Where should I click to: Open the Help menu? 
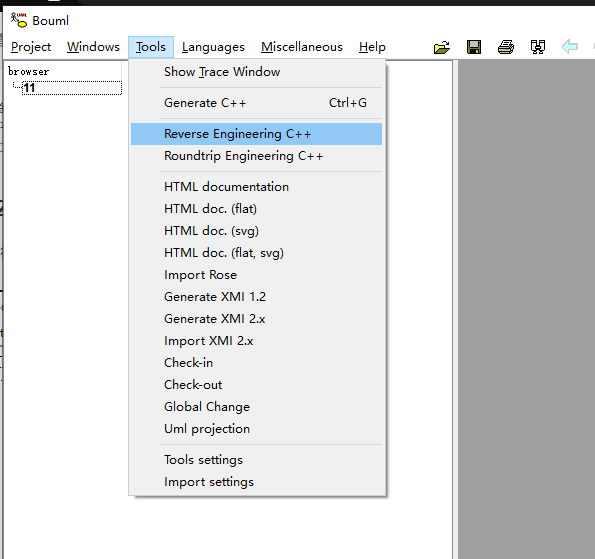coord(372,47)
